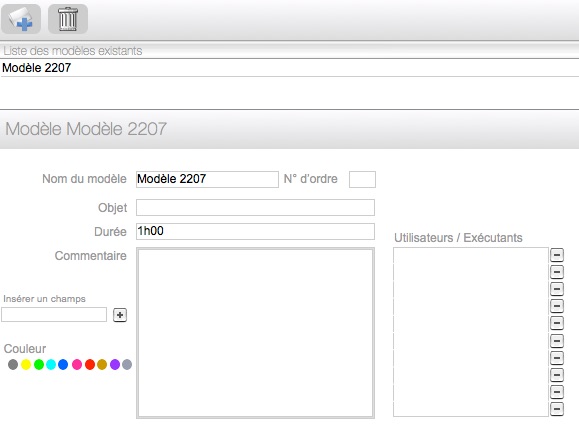The width and height of the screenshot is (579, 430).
Task: Select the dark blue color swatch
Action: 63,365
